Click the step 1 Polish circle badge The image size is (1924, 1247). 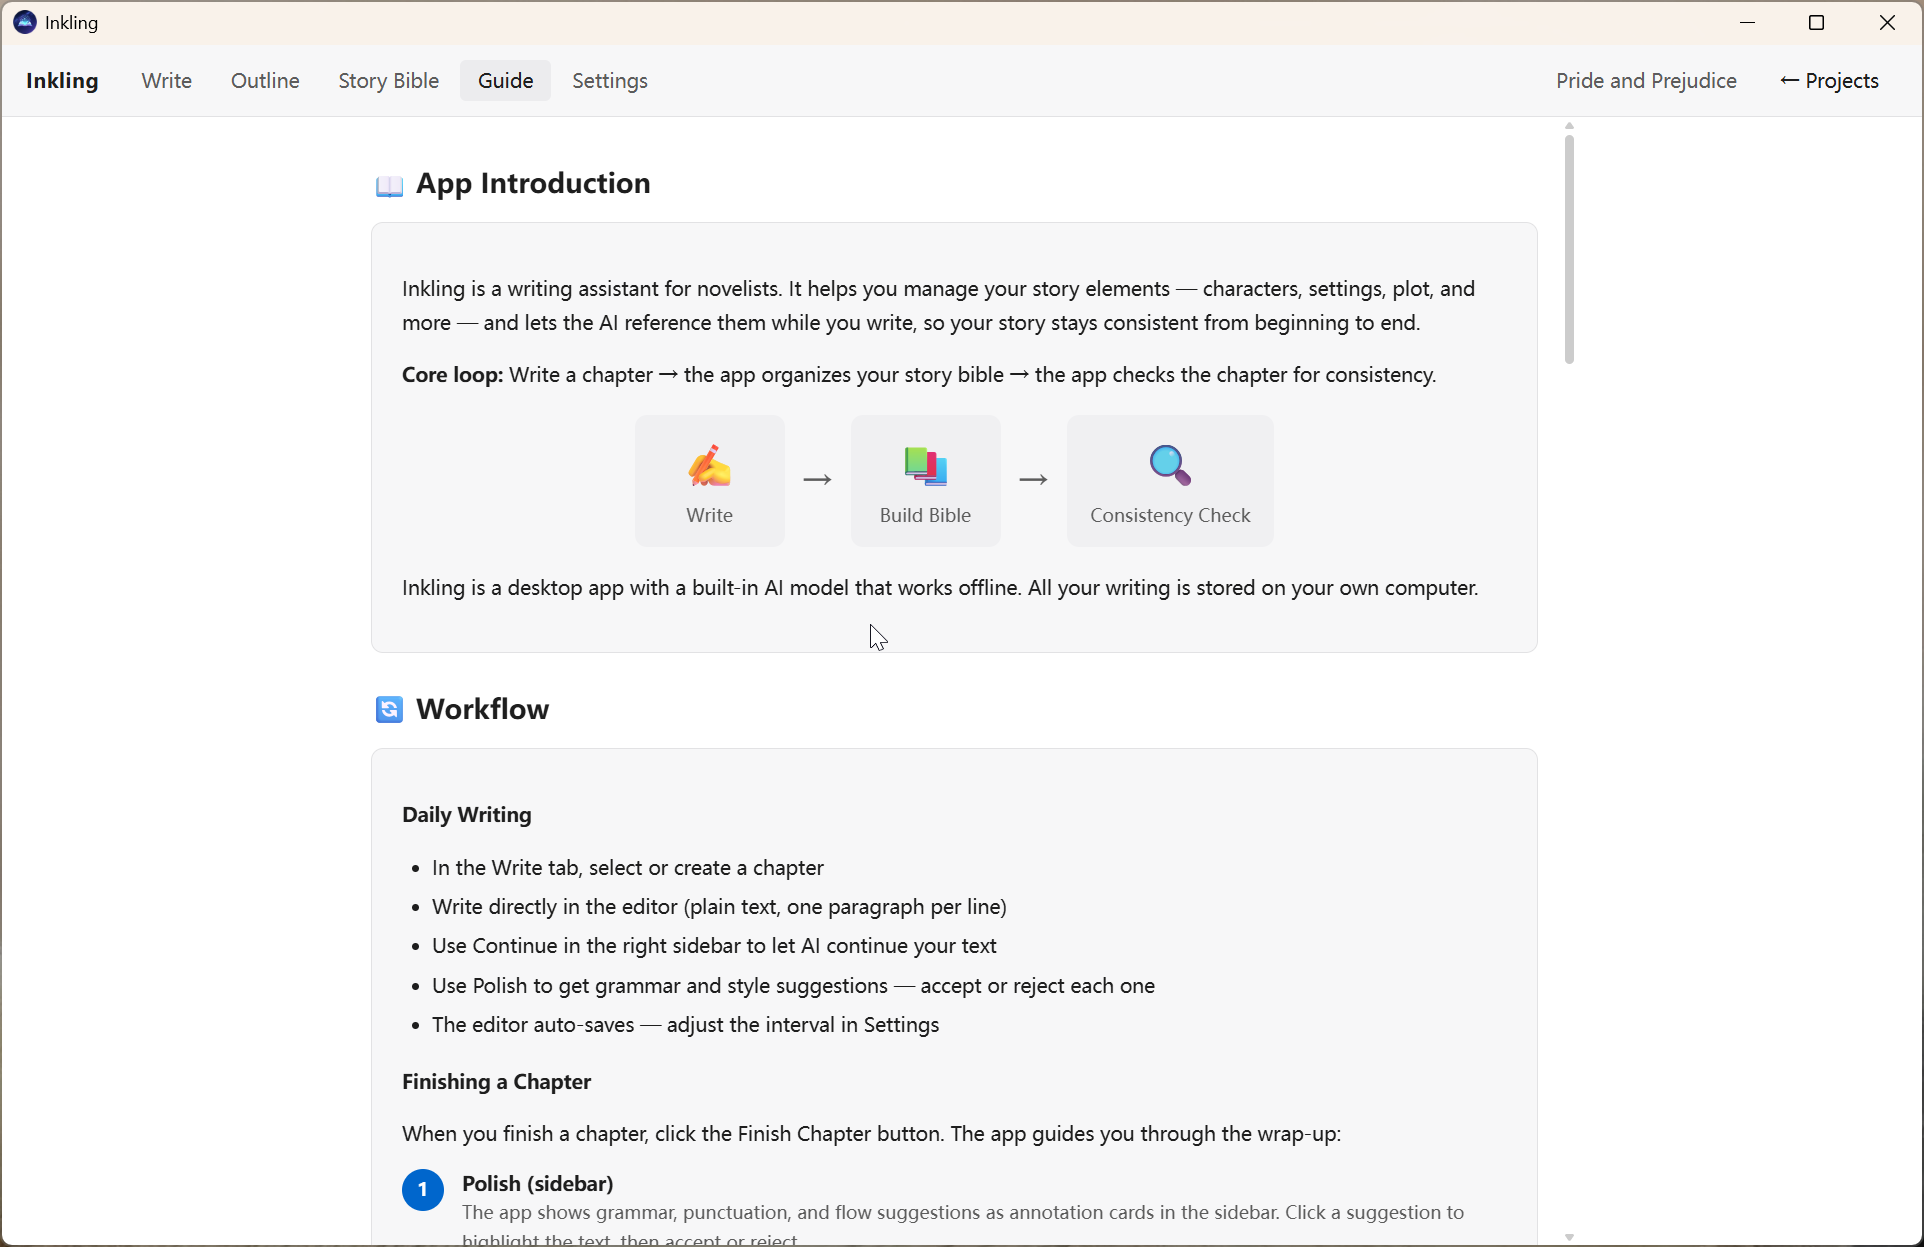pyautogui.click(x=423, y=1190)
